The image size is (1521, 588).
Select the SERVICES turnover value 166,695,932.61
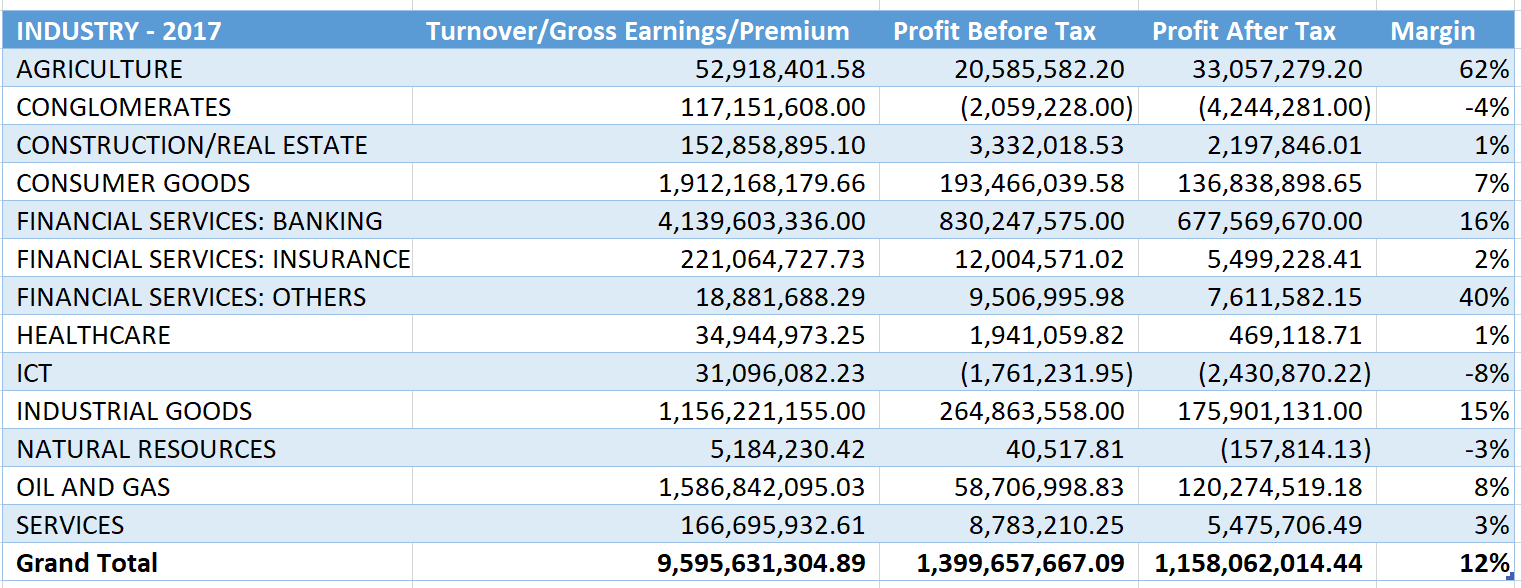pos(773,525)
